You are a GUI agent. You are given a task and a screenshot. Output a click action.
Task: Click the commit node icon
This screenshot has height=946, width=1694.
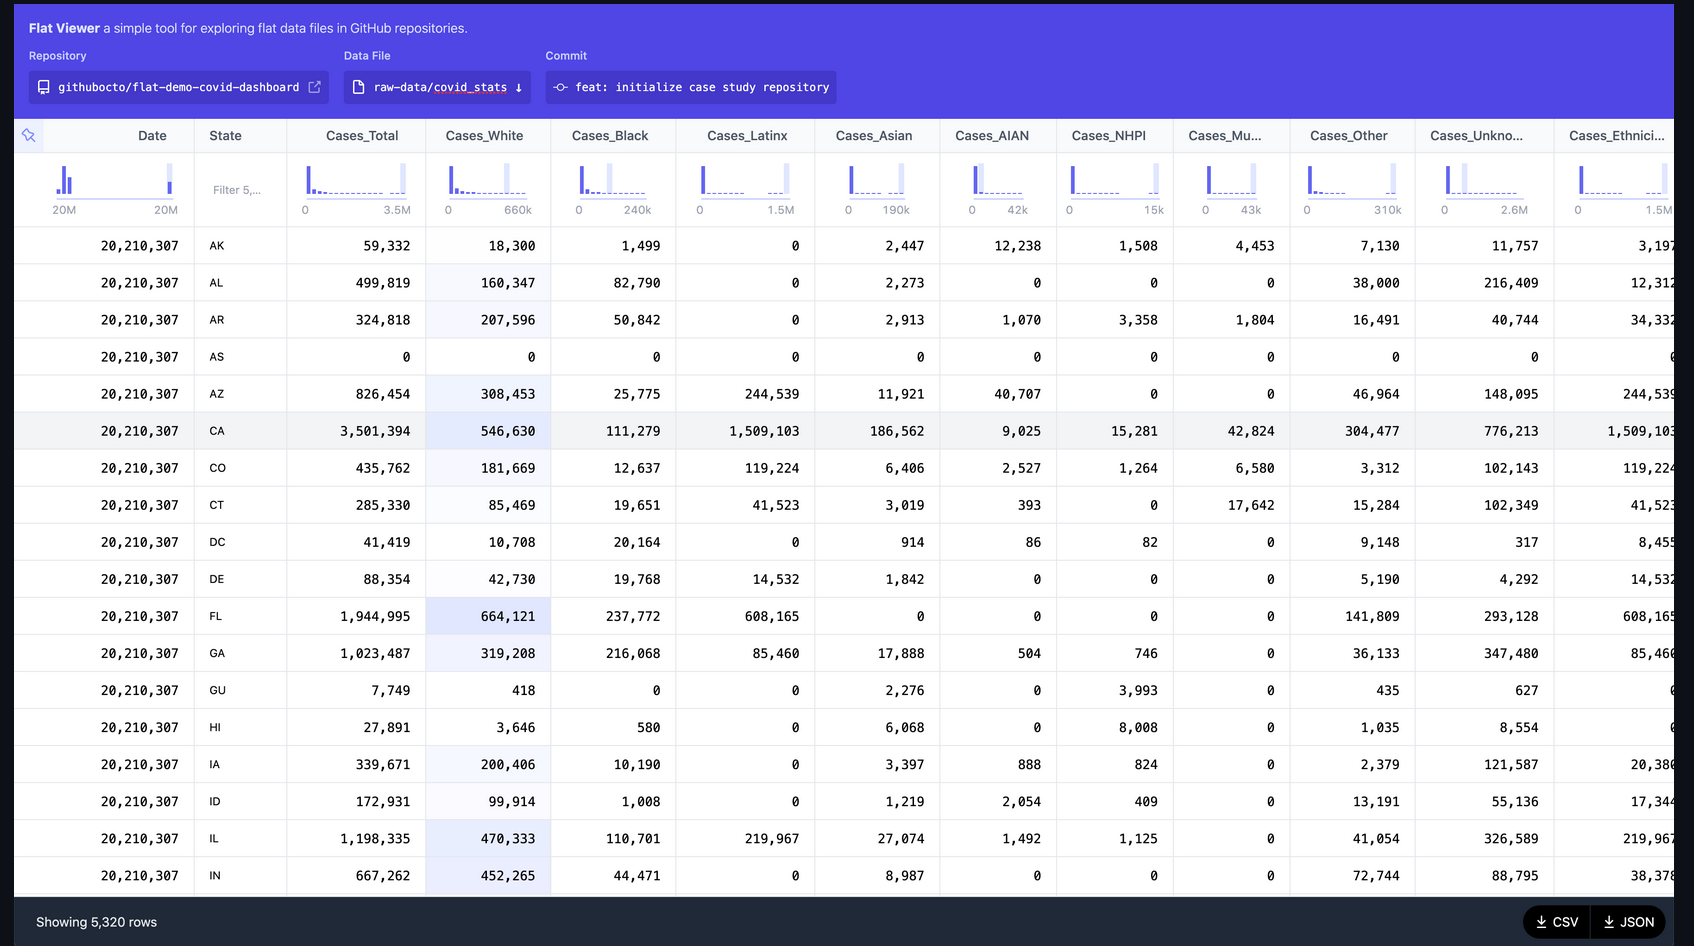tap(561, 87)
